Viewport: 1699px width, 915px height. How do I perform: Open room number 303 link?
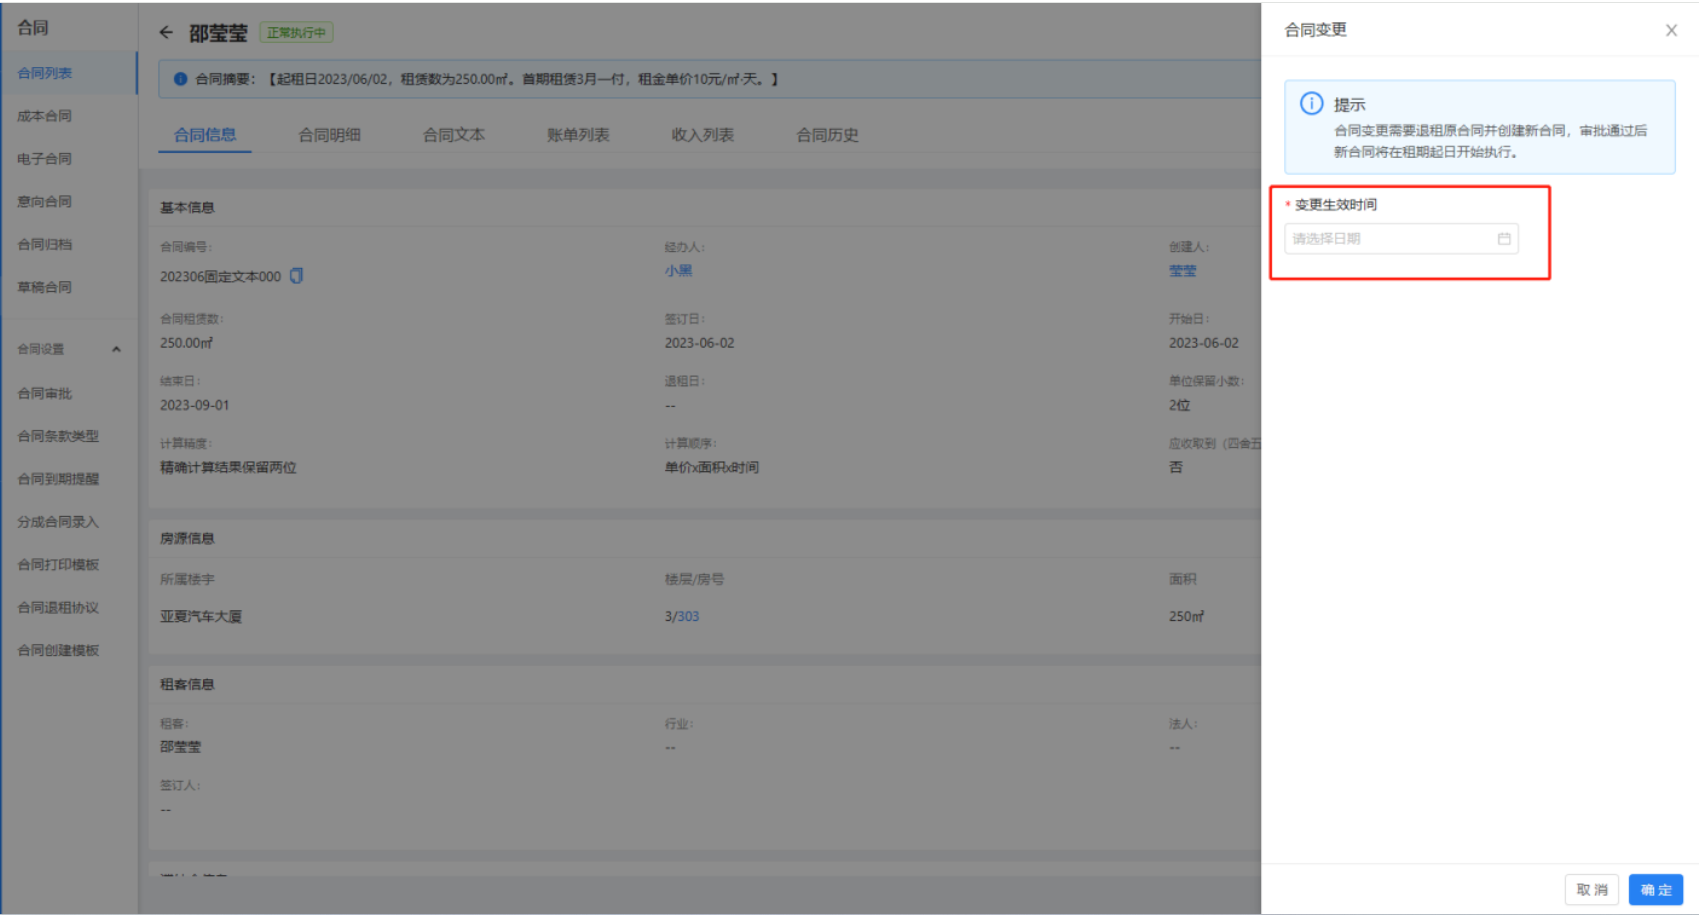coord(688,617)
